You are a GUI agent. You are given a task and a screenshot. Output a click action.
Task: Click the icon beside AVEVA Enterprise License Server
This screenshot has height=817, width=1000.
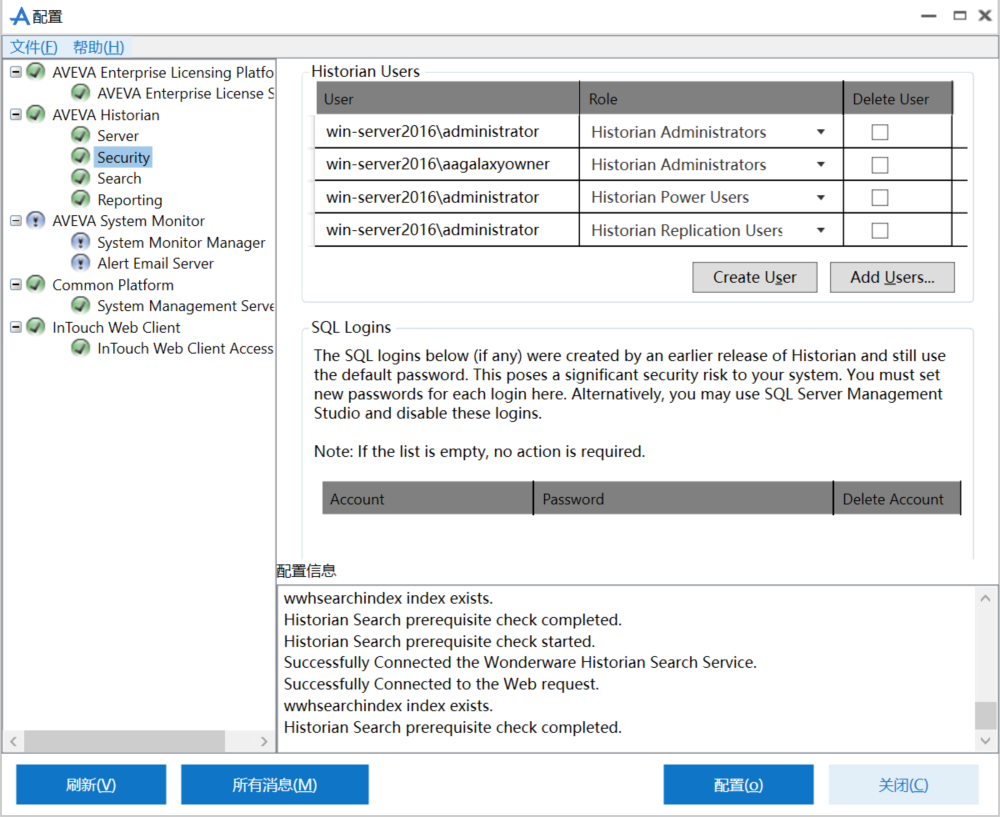pos(81,93)
